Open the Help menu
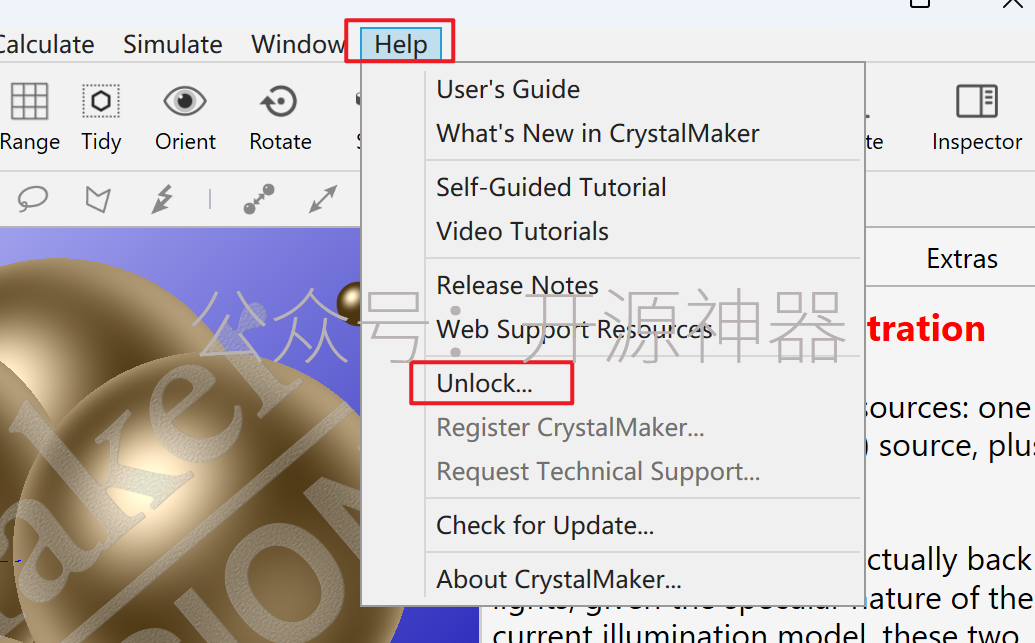Image resolution: width=1035 pixels, height=643 pixels. [x=401, y=44]
